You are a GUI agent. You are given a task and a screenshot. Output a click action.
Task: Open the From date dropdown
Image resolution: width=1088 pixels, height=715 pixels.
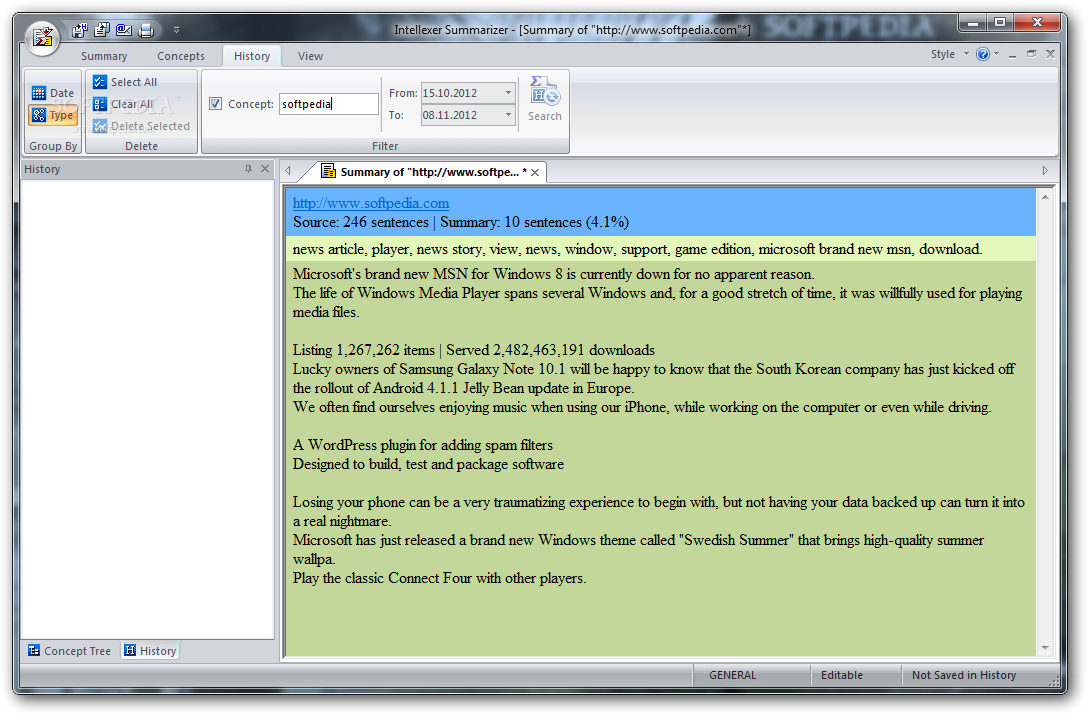508,93
